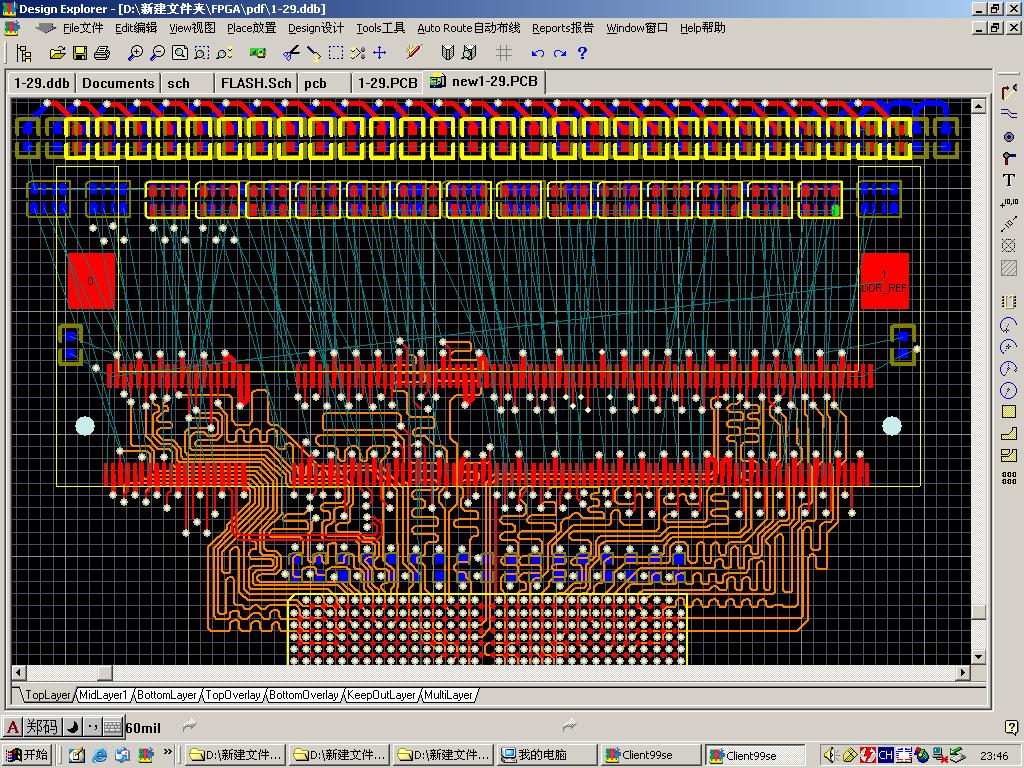Viewport: 1024px width, 768px height.
Task: Expand the Auto Route自动布线 menu
Action: [468, 28]
